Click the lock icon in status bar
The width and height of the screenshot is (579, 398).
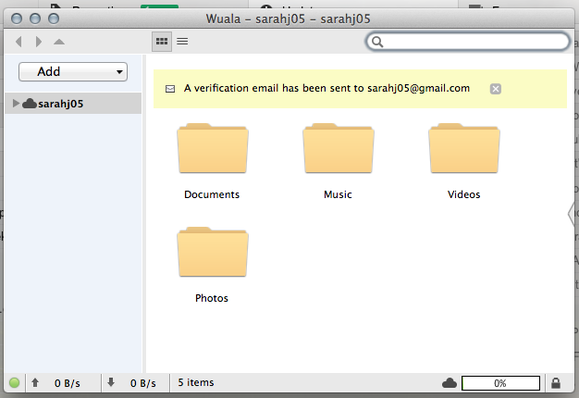click(x=556, y=383)
